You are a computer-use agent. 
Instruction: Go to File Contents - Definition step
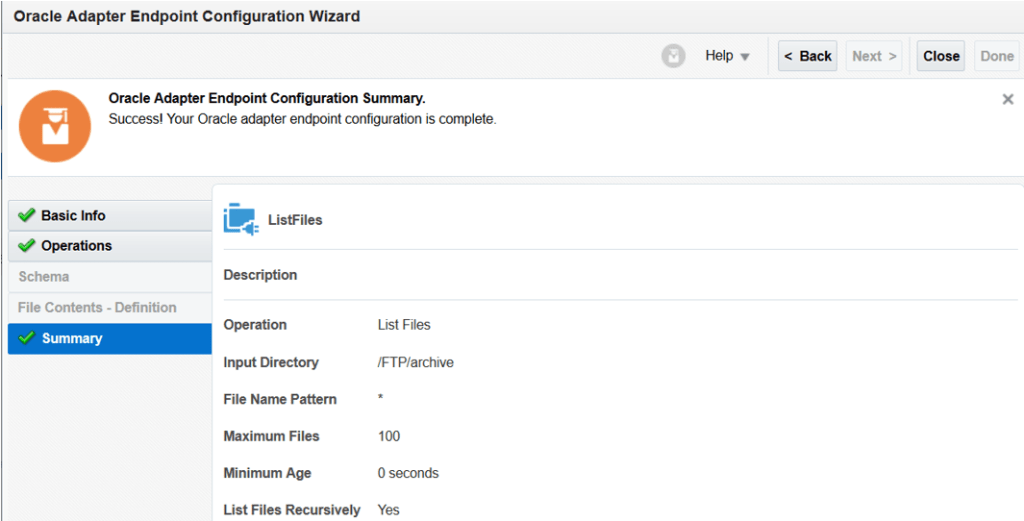click(97, 307)
